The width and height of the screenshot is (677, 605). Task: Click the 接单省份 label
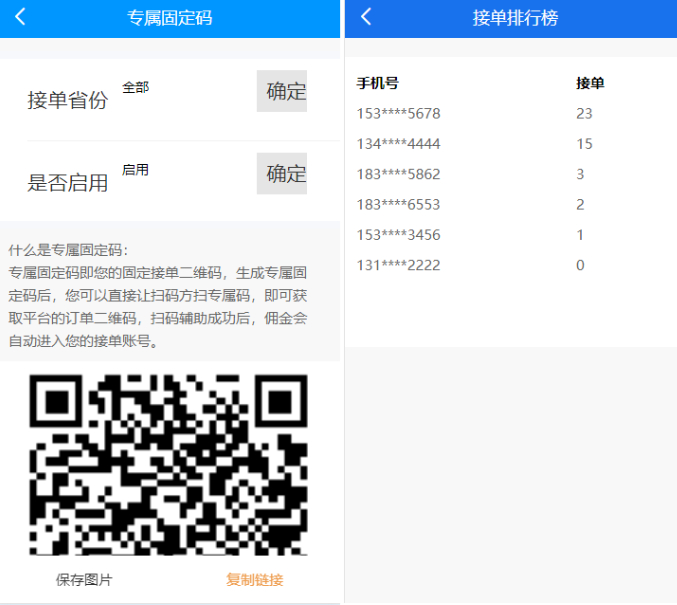click(x=68, y=100)
